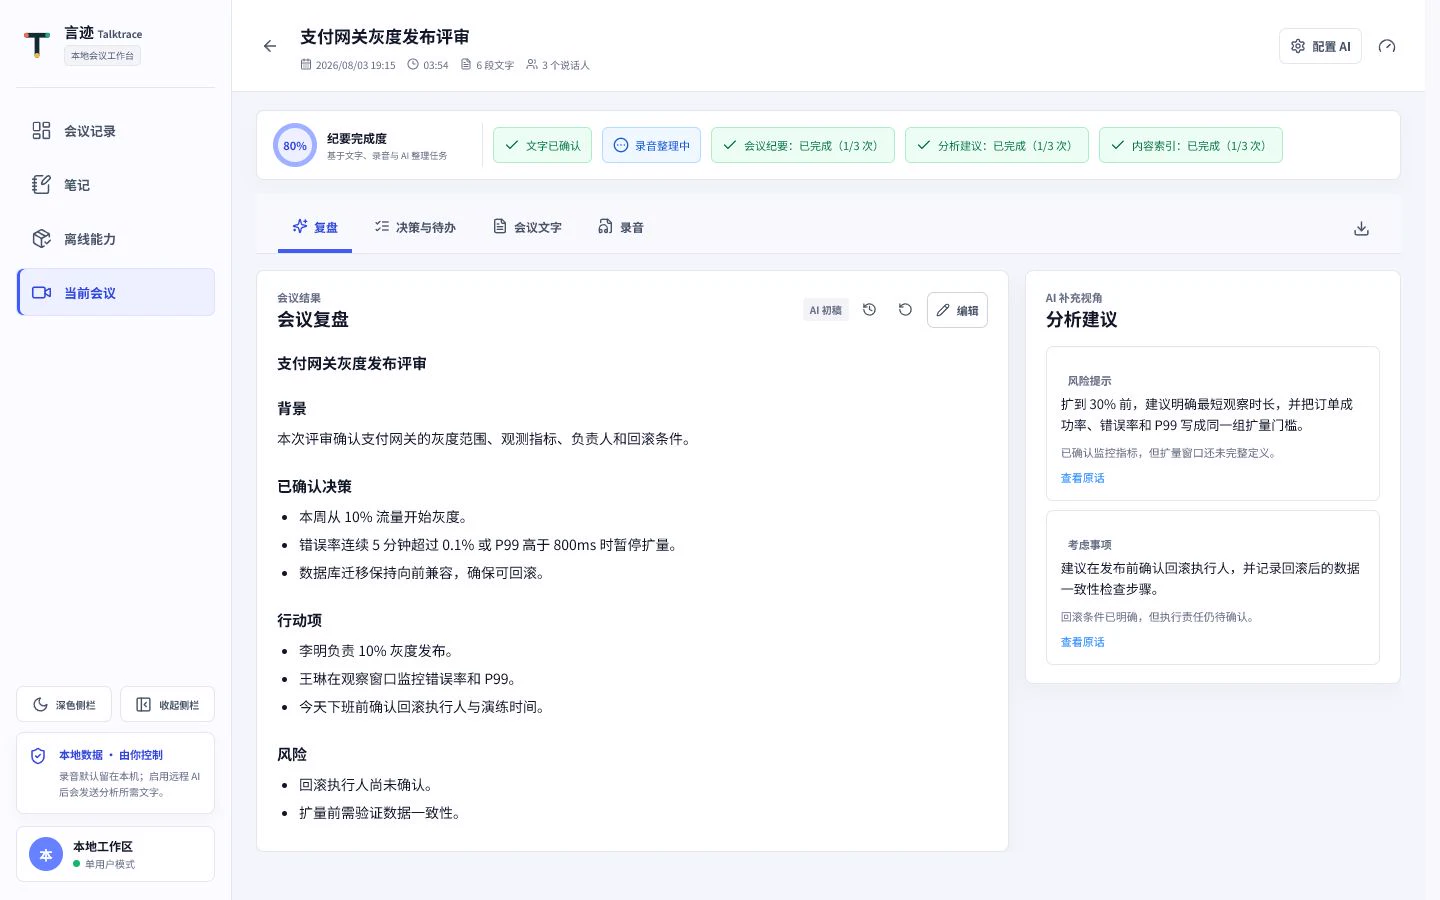
Task: Click the 考虑事项 card label
Action: [1089, 545]
